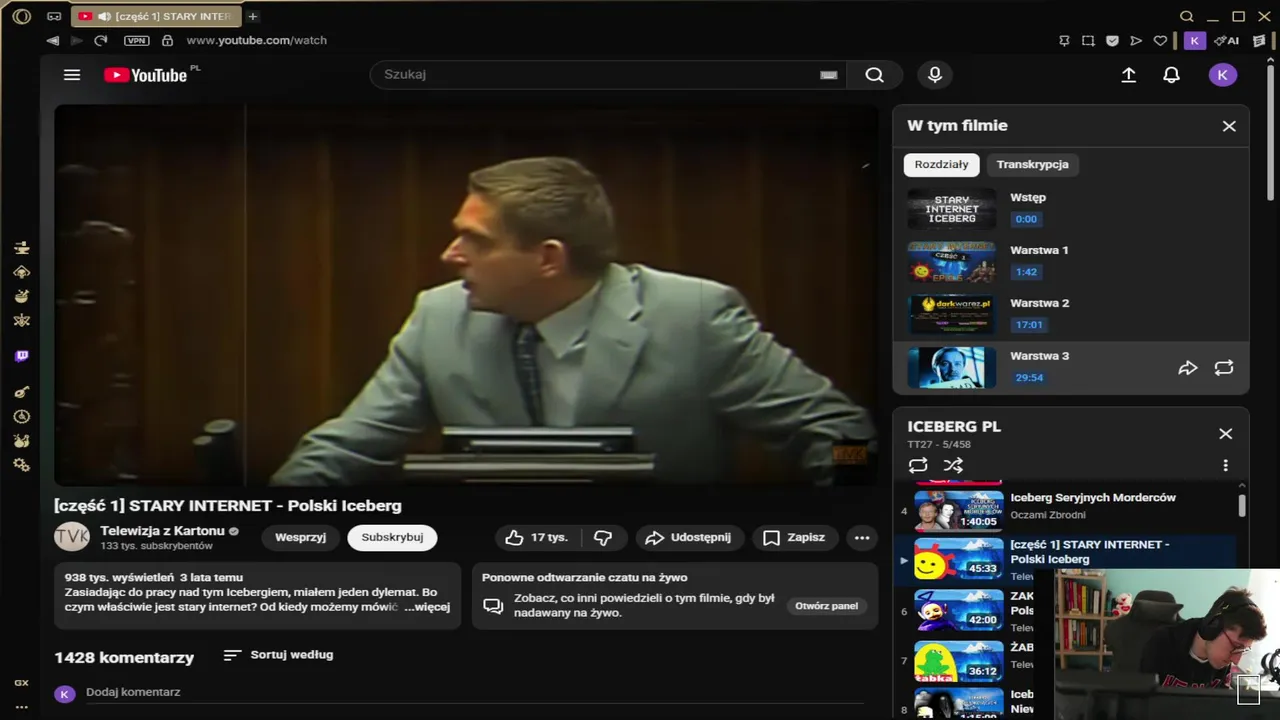The image size is (1280, 720).
Task: Open the browser AI assistant button
Action: click(x=1226, y=41)
